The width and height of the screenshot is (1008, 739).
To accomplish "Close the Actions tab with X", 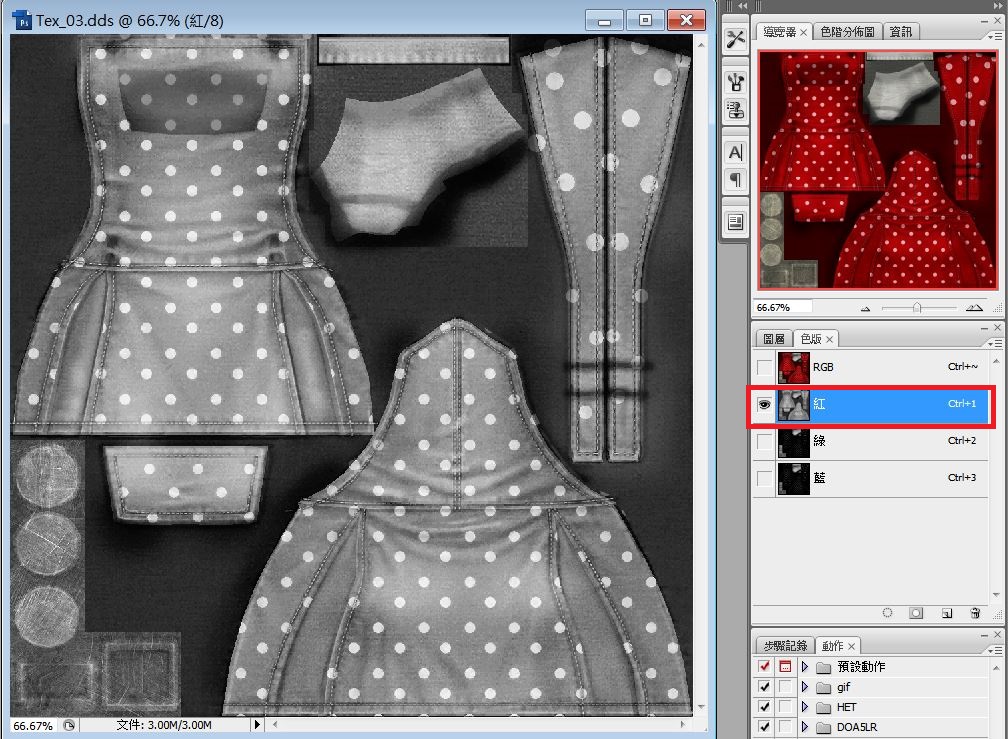I will (851, 646).
